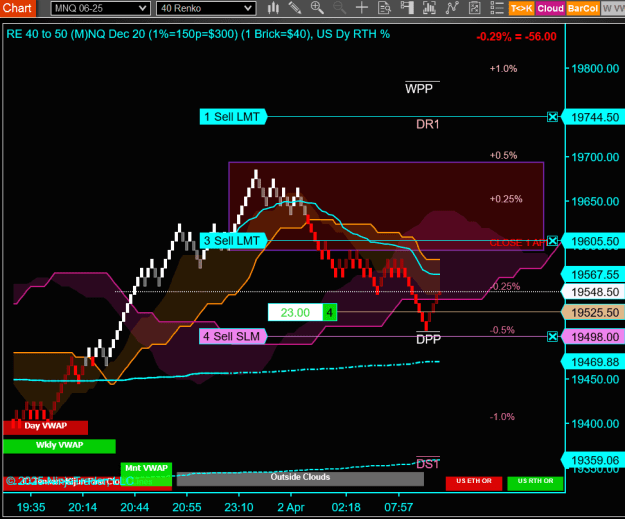
Task: Click the +0.25% level label
Action: [x=506, y=199]
